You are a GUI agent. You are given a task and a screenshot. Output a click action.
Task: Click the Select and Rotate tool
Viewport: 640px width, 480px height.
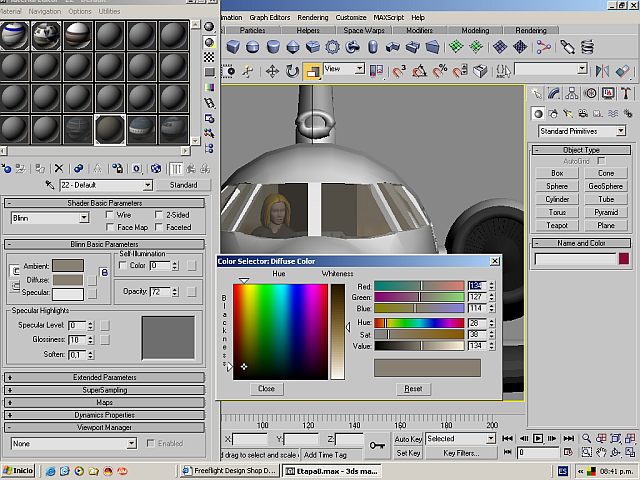pos(292,71)
